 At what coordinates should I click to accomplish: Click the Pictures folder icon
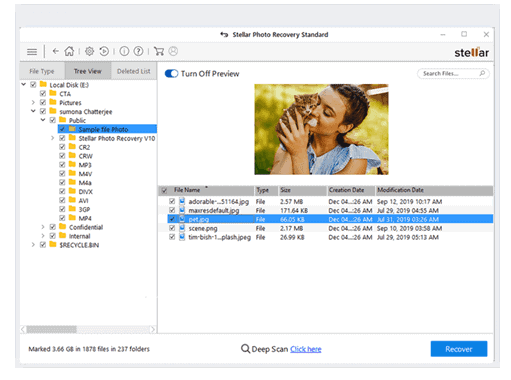click(53, 102)
